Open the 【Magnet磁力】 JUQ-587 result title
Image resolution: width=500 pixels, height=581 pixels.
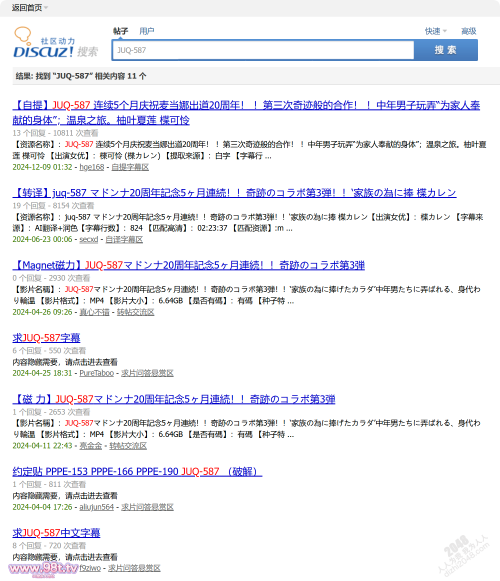[x=189, y=265]
